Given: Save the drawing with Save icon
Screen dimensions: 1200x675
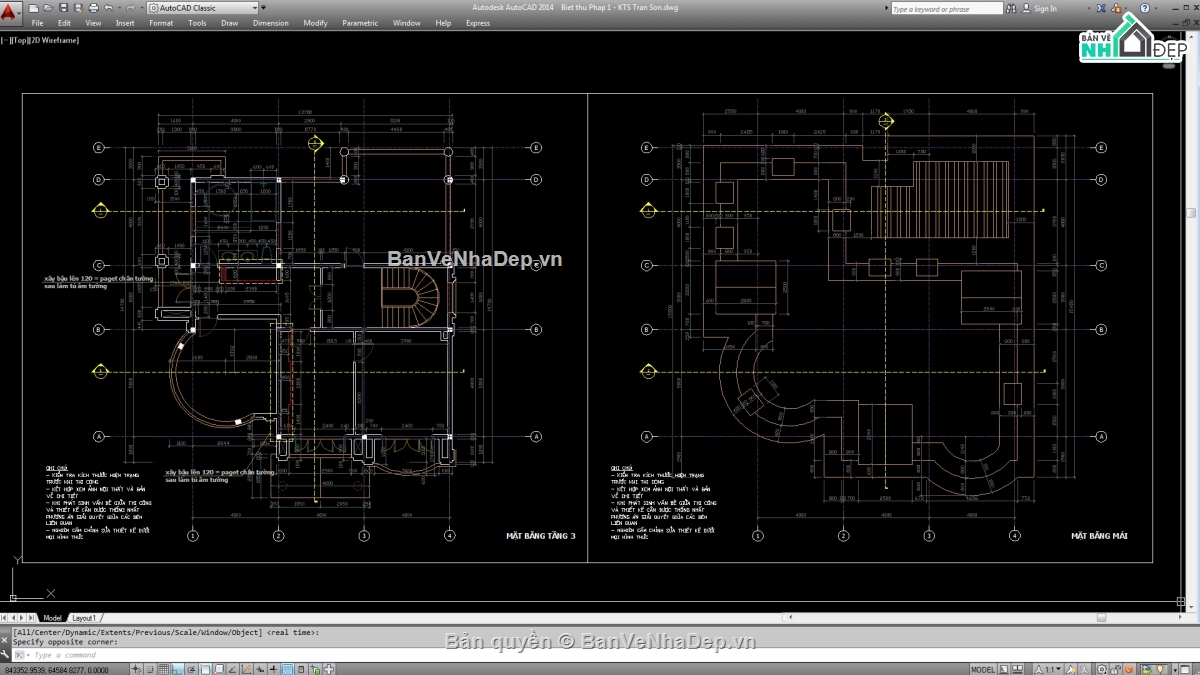Looking at the screenshot, I should pos(63,8).
